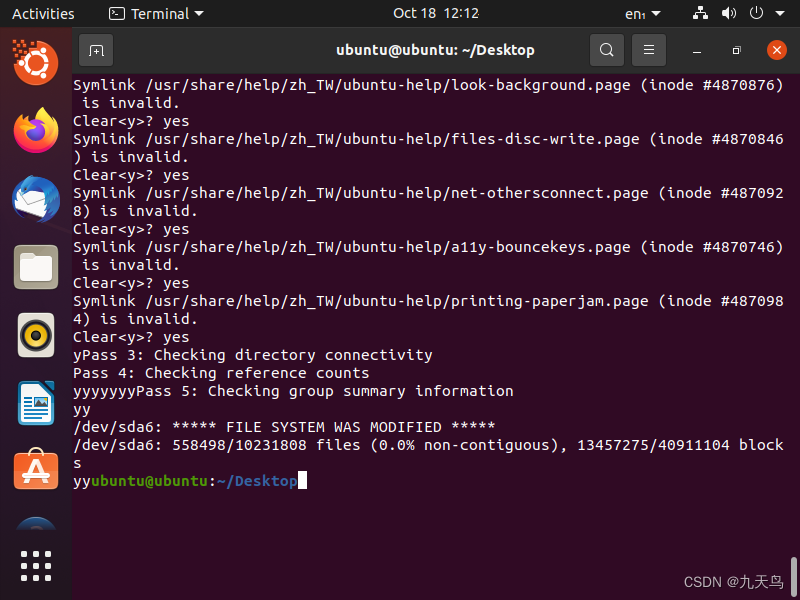Open the terminal hamburger menu

[649, 50]
